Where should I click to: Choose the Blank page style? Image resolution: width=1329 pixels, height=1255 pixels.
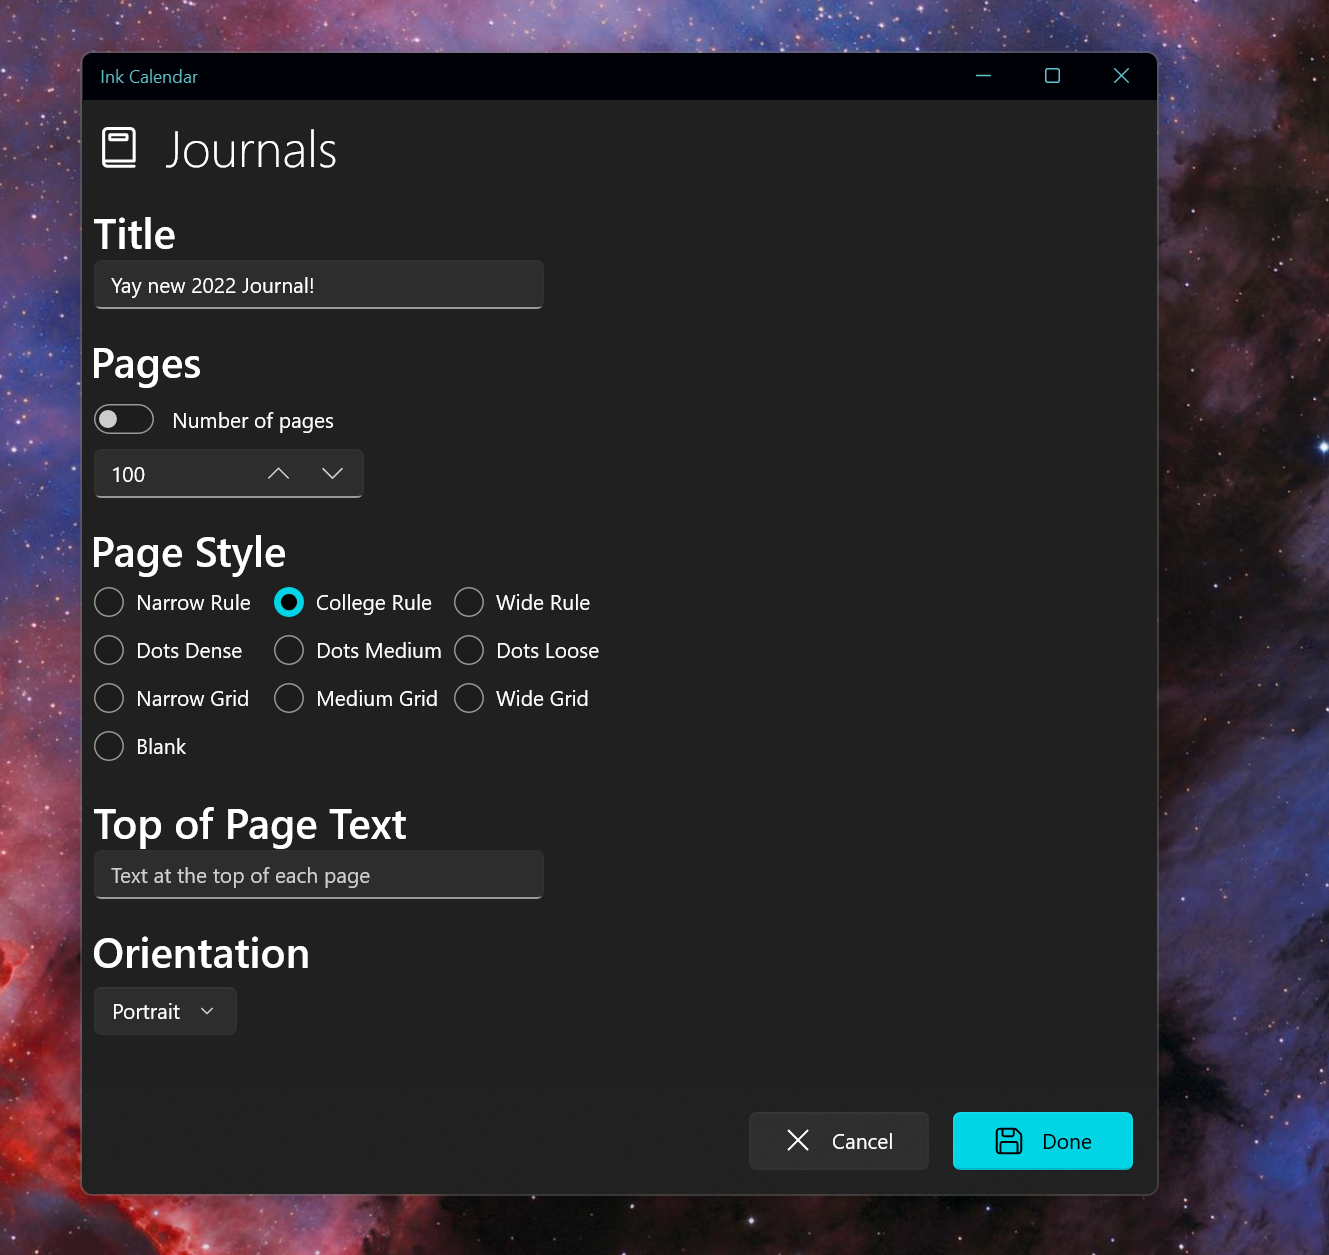109,746
